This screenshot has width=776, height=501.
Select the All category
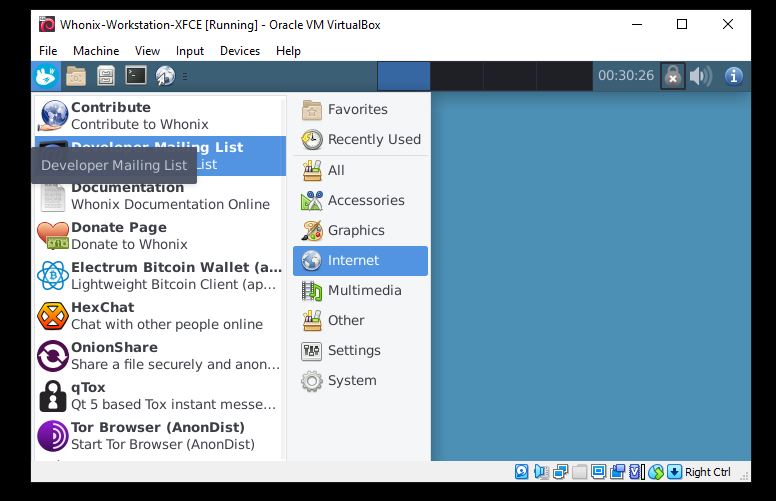click(360, 170)
